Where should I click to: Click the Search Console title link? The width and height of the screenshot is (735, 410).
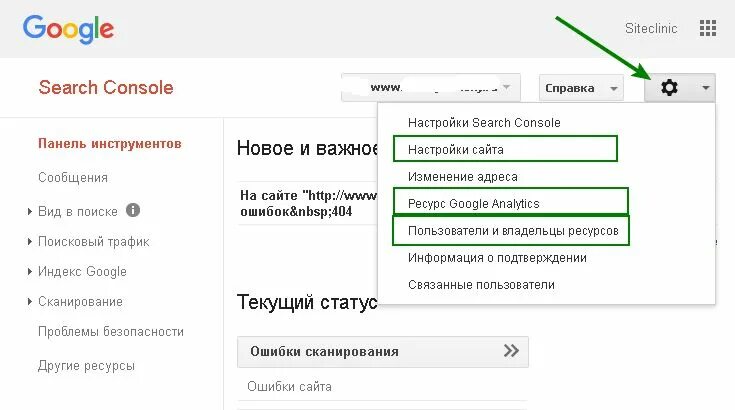(106, 88)
